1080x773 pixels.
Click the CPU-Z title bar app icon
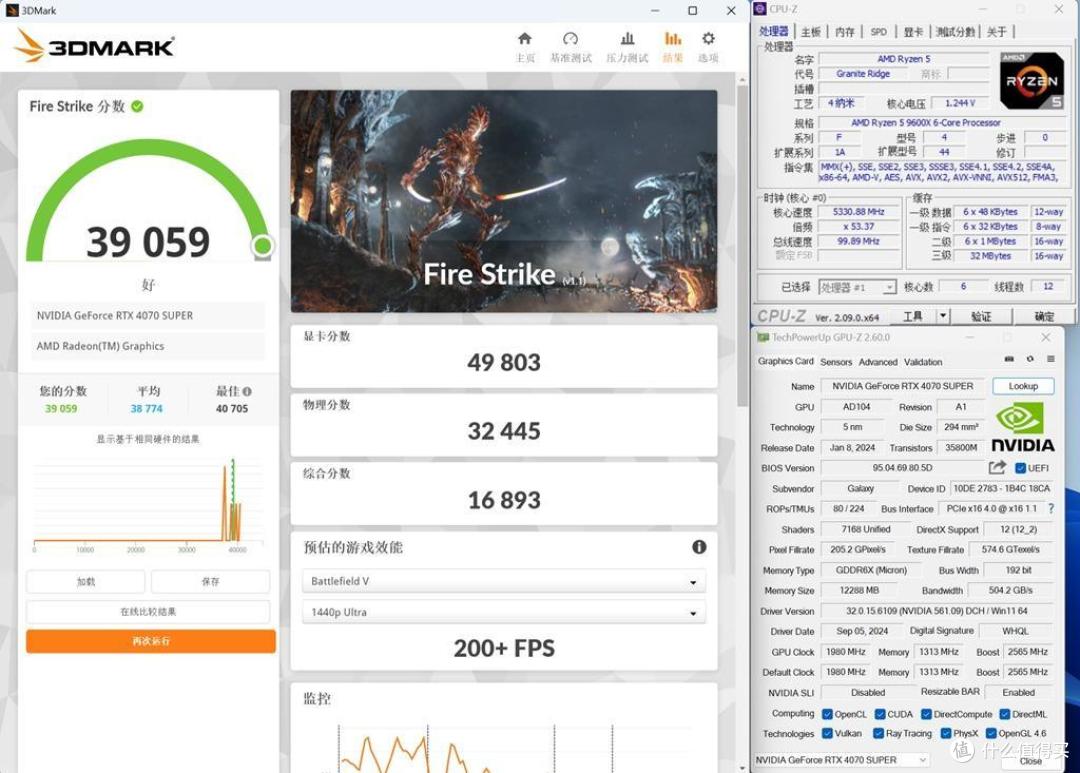tap(760, 9)
